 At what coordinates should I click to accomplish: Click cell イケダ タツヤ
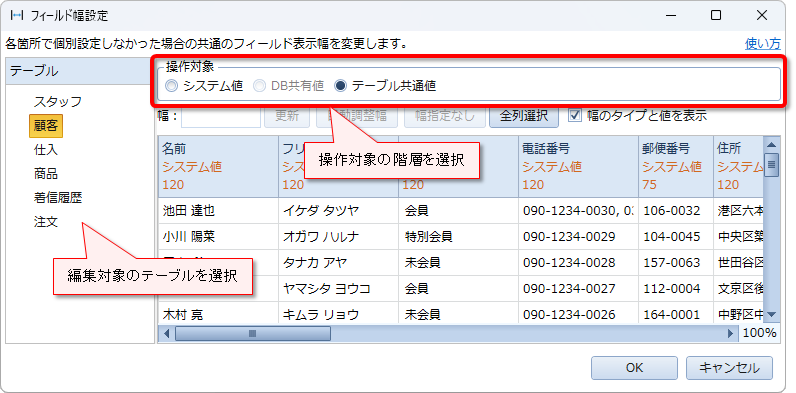point(339,211)
